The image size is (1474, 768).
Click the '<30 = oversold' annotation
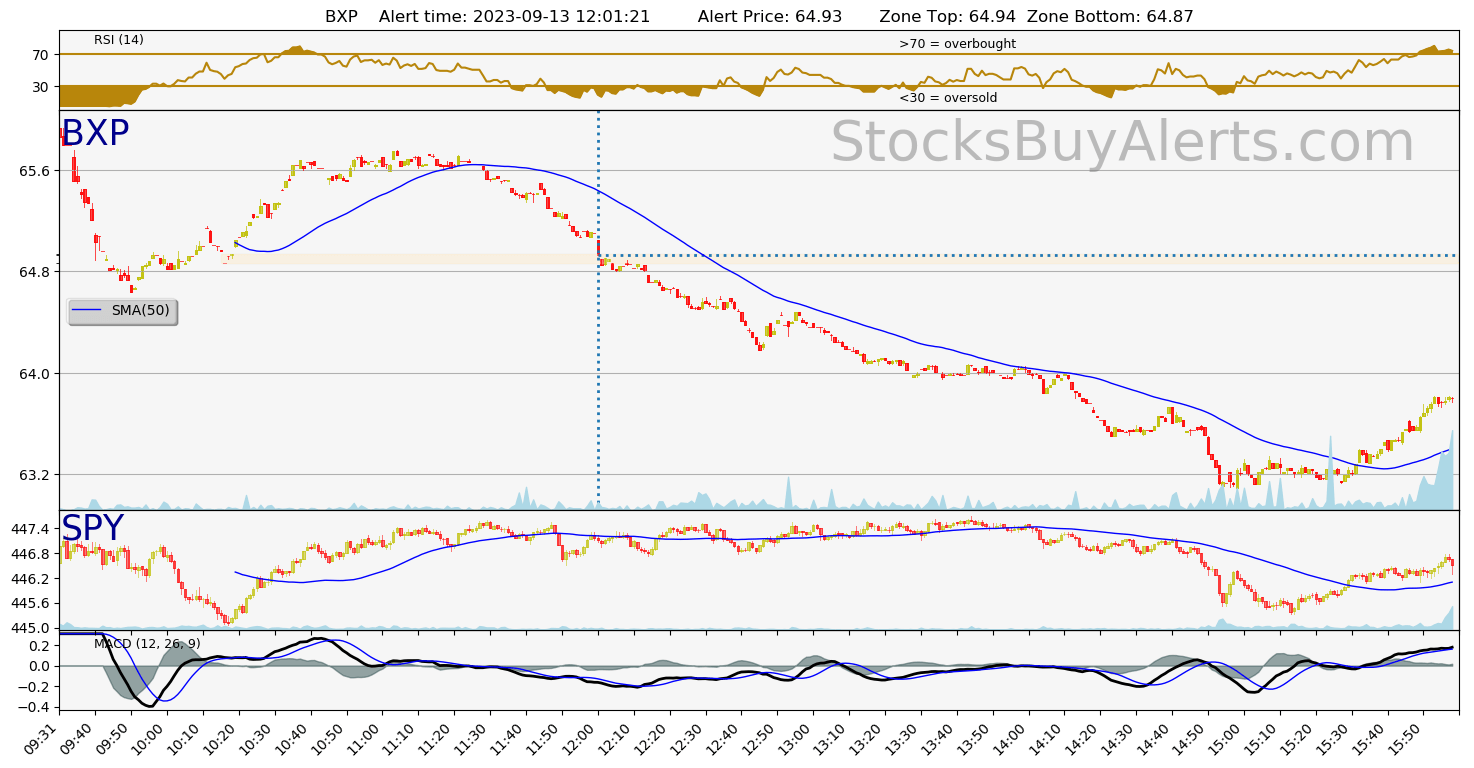pyautogui.click(x=948, y=98)
